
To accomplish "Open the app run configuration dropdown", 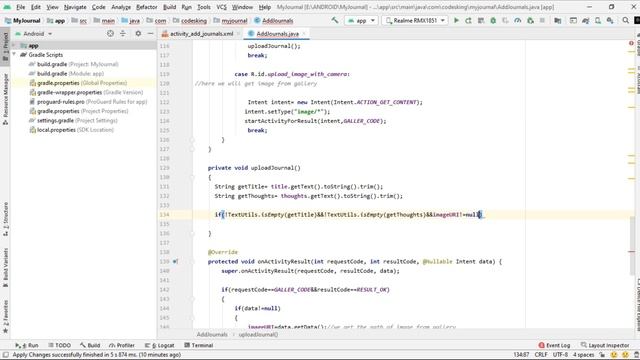I will pos(361,20).
